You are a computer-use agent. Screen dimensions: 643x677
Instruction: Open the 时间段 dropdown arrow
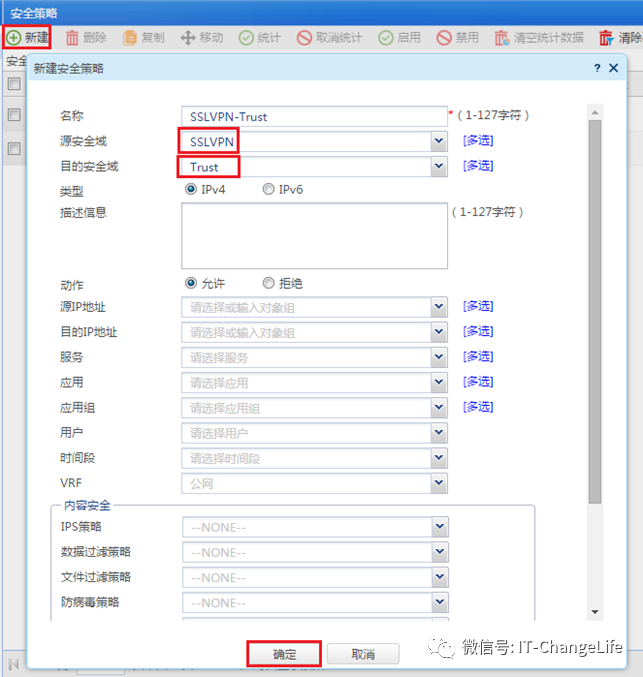(439, 458)
